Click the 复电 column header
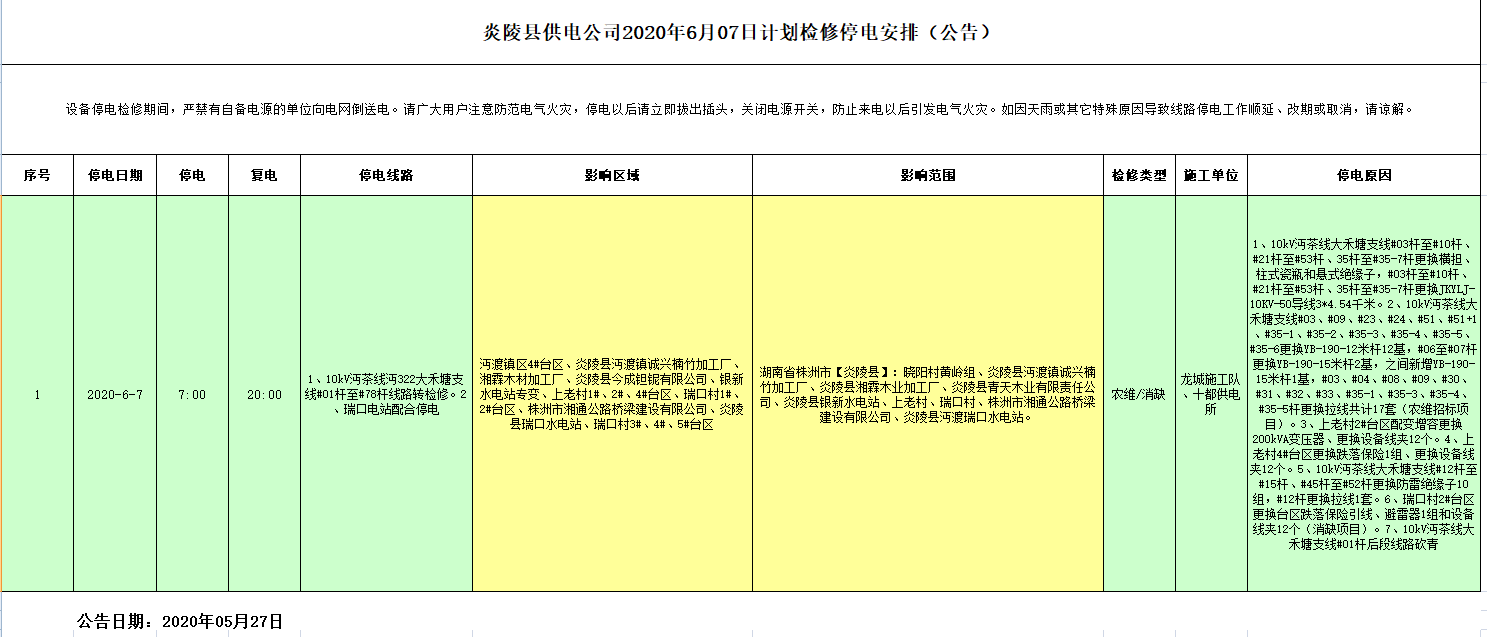 pyautogui.click(x=264, y=175)
